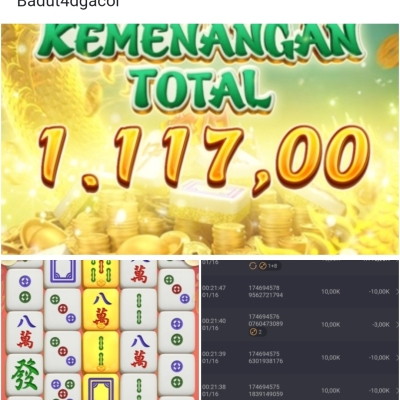Click the Badut4dgacor username text
Image resolution: width=400 pixels, height=400 pixels.
[68, 4]
